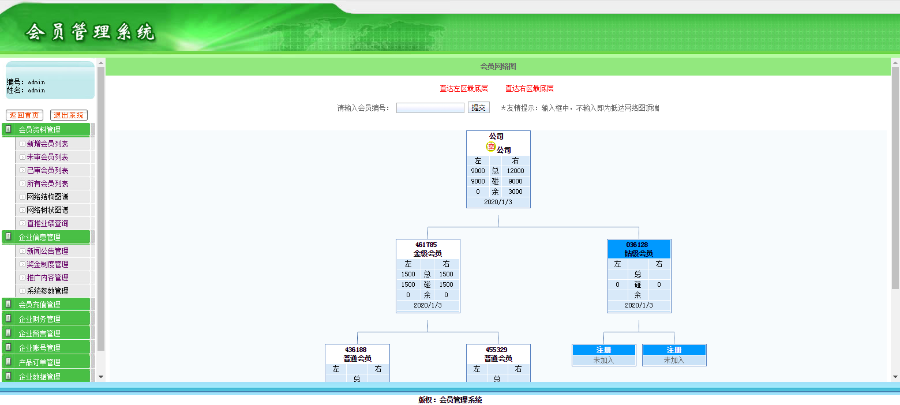Screen dimensions: 900x405
Task: Click the book icon beside 企业财务管理
Action: point(9,318)
